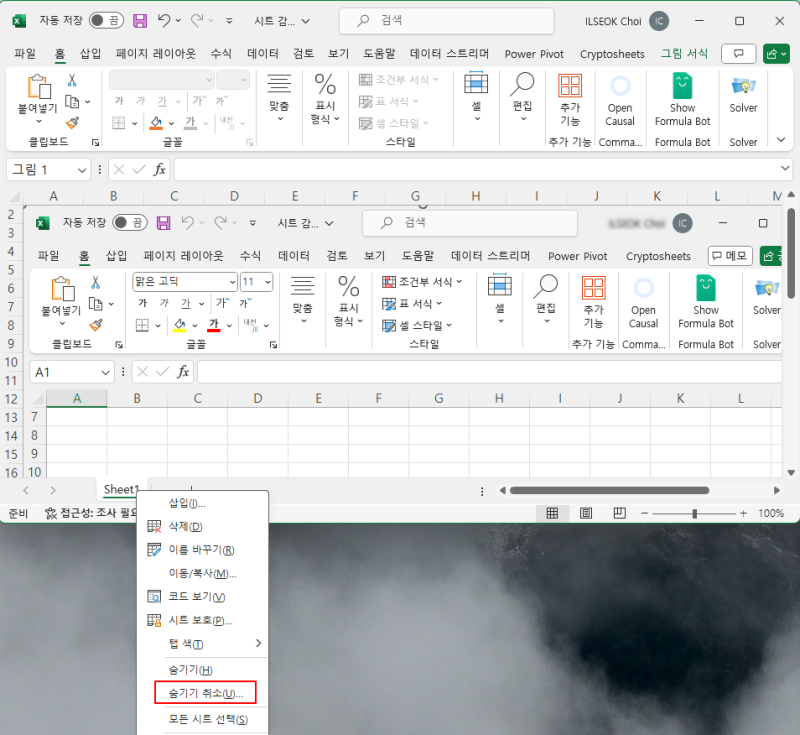The image size is (800, 735).
Task: Switch to Page Break Preview in status bar
Action: [619, 513]
